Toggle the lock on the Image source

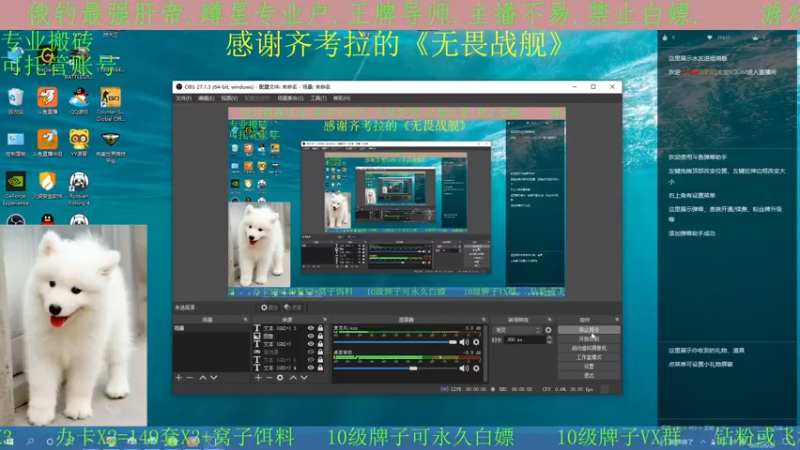point(320,336)
